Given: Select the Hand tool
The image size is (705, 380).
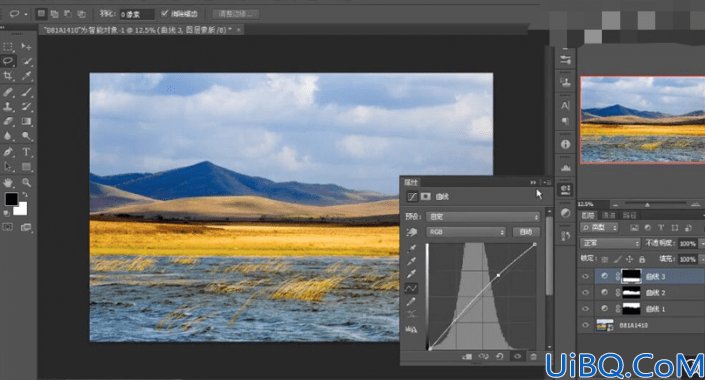Looking at the screenshot, I should (8, 182).
